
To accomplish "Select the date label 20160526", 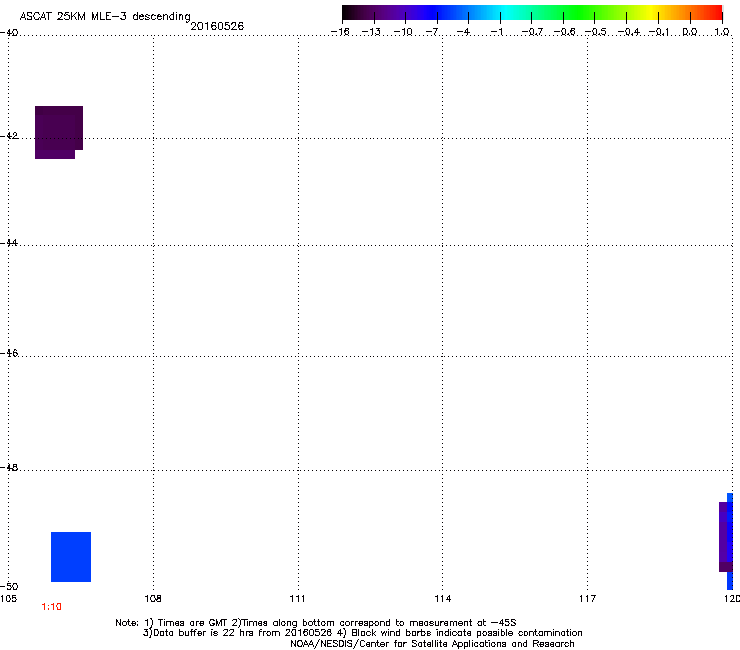I will coord(217,26).
